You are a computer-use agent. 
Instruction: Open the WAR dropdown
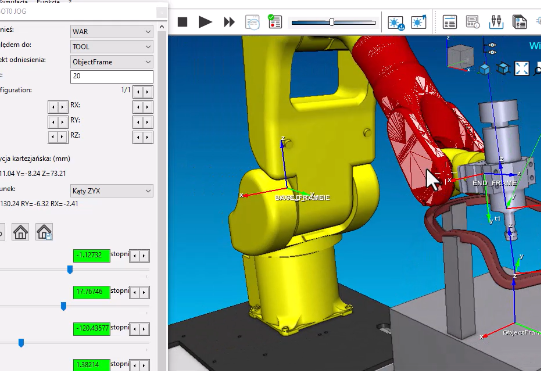pos(111,31)
